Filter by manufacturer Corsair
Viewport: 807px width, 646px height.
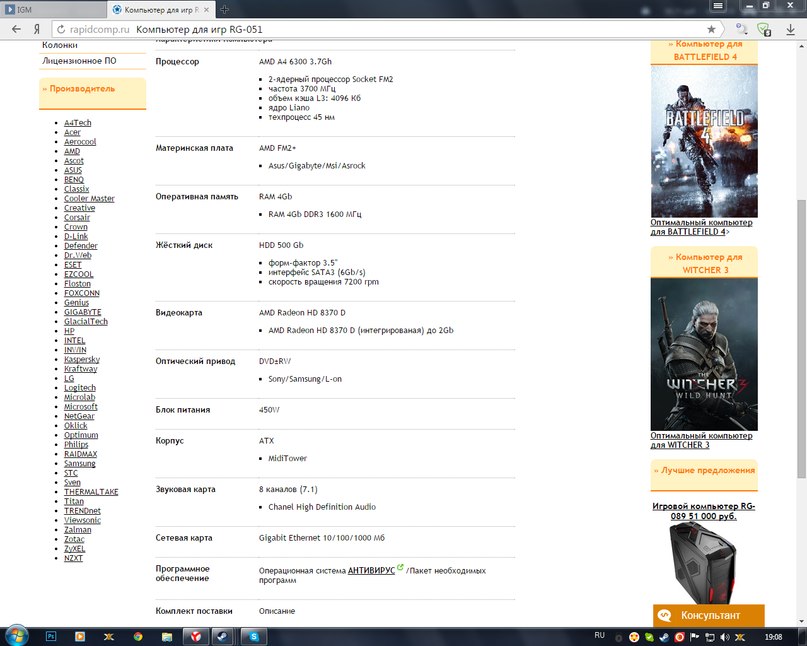[77, 217]
